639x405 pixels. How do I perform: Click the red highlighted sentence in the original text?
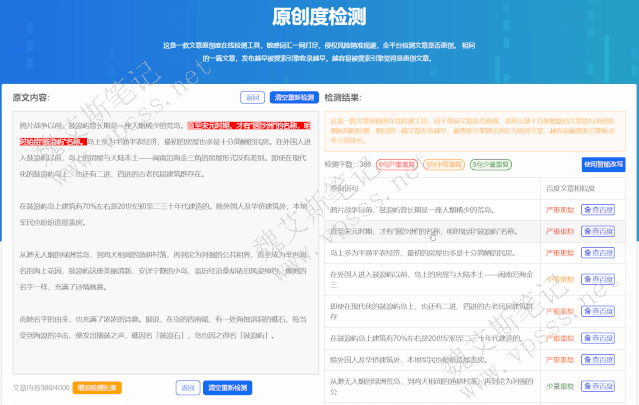250,127
